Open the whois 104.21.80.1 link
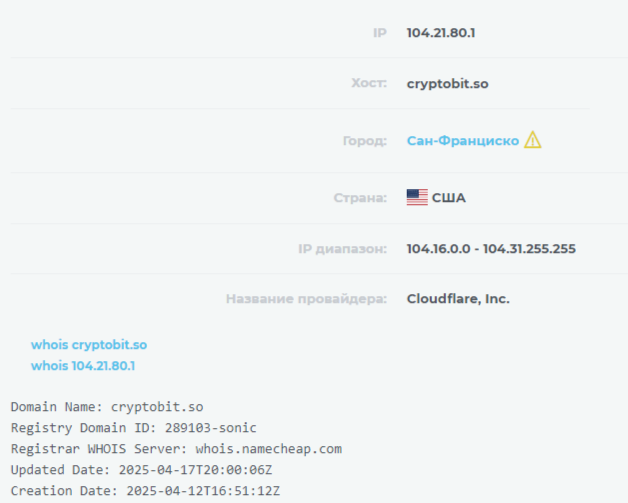Screen dimensions: 628x503 [x=83, y=366]
